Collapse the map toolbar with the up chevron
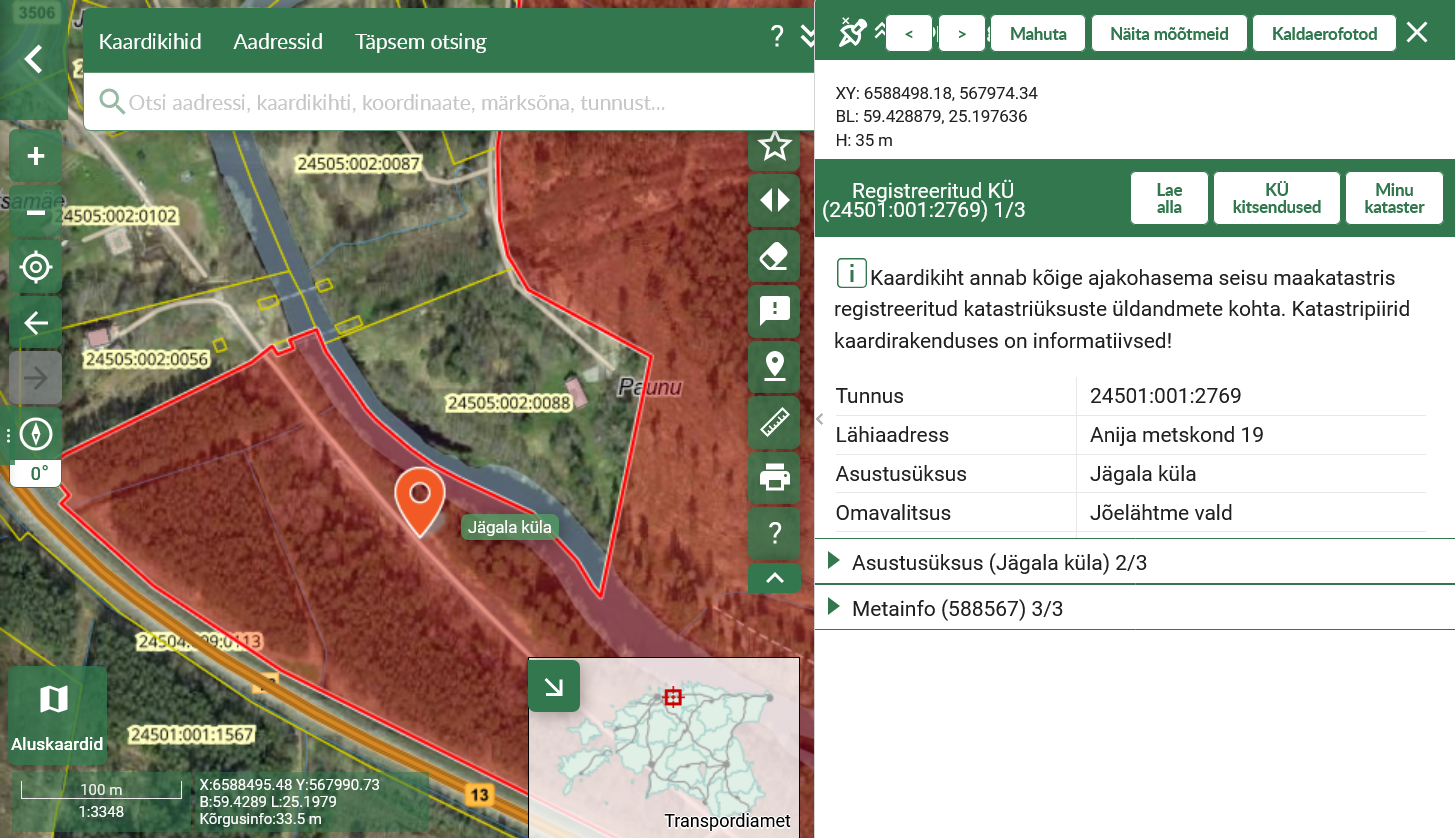Image resolution: width=1455 pixels, height=838 pixels. point(774,578)
